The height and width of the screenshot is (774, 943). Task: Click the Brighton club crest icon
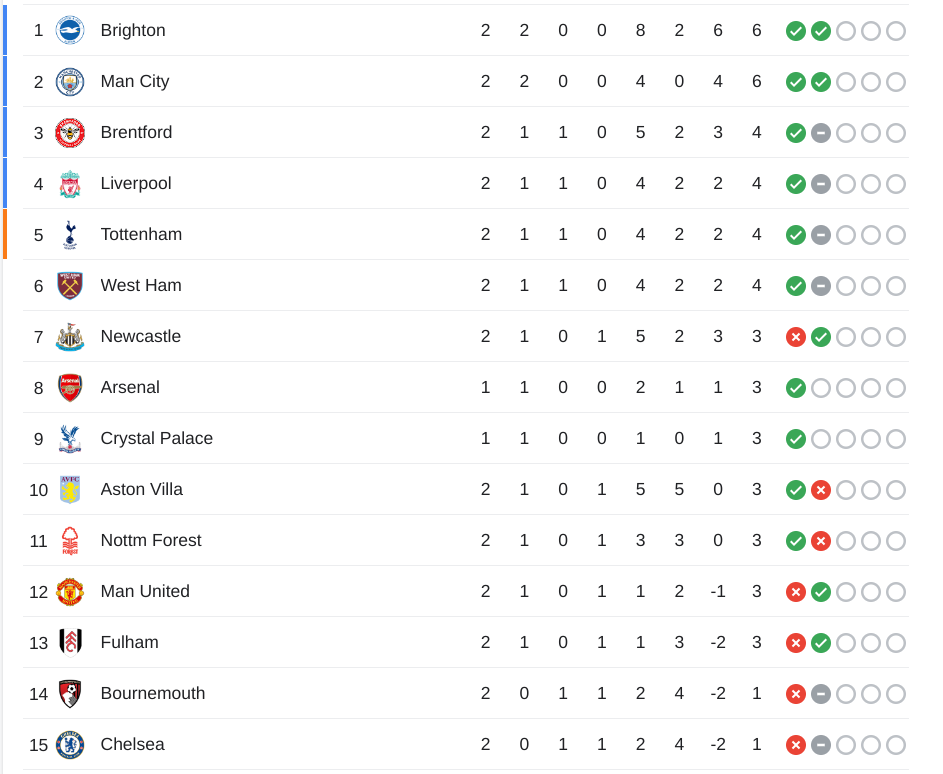pyautogui.click(x=70, y=30)
